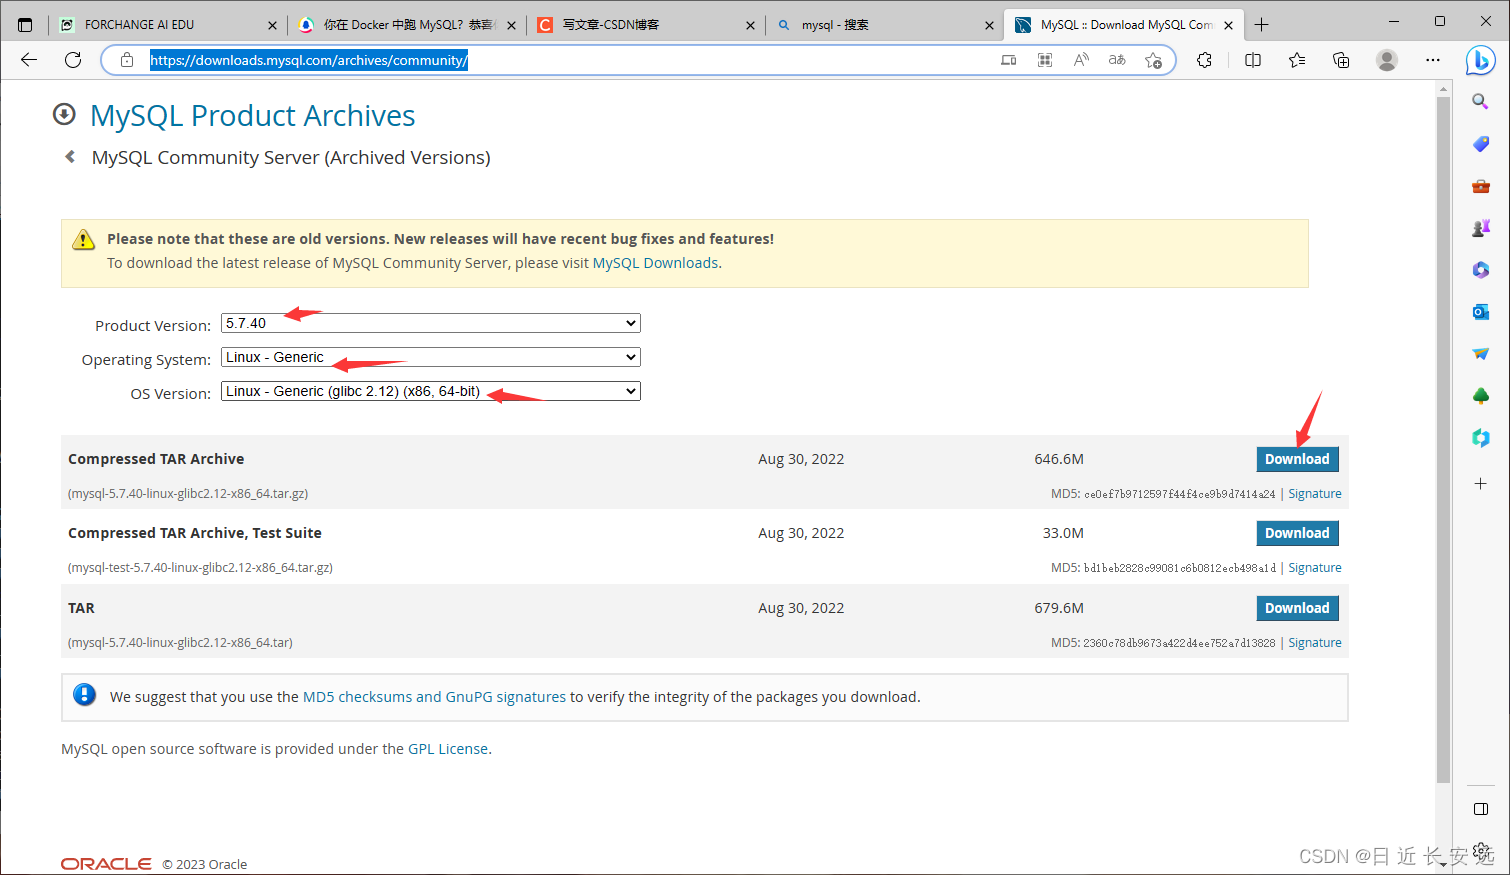Open collections icon in toolbar
This screenshot has height=875, width=1510.
coord(1341,60)
